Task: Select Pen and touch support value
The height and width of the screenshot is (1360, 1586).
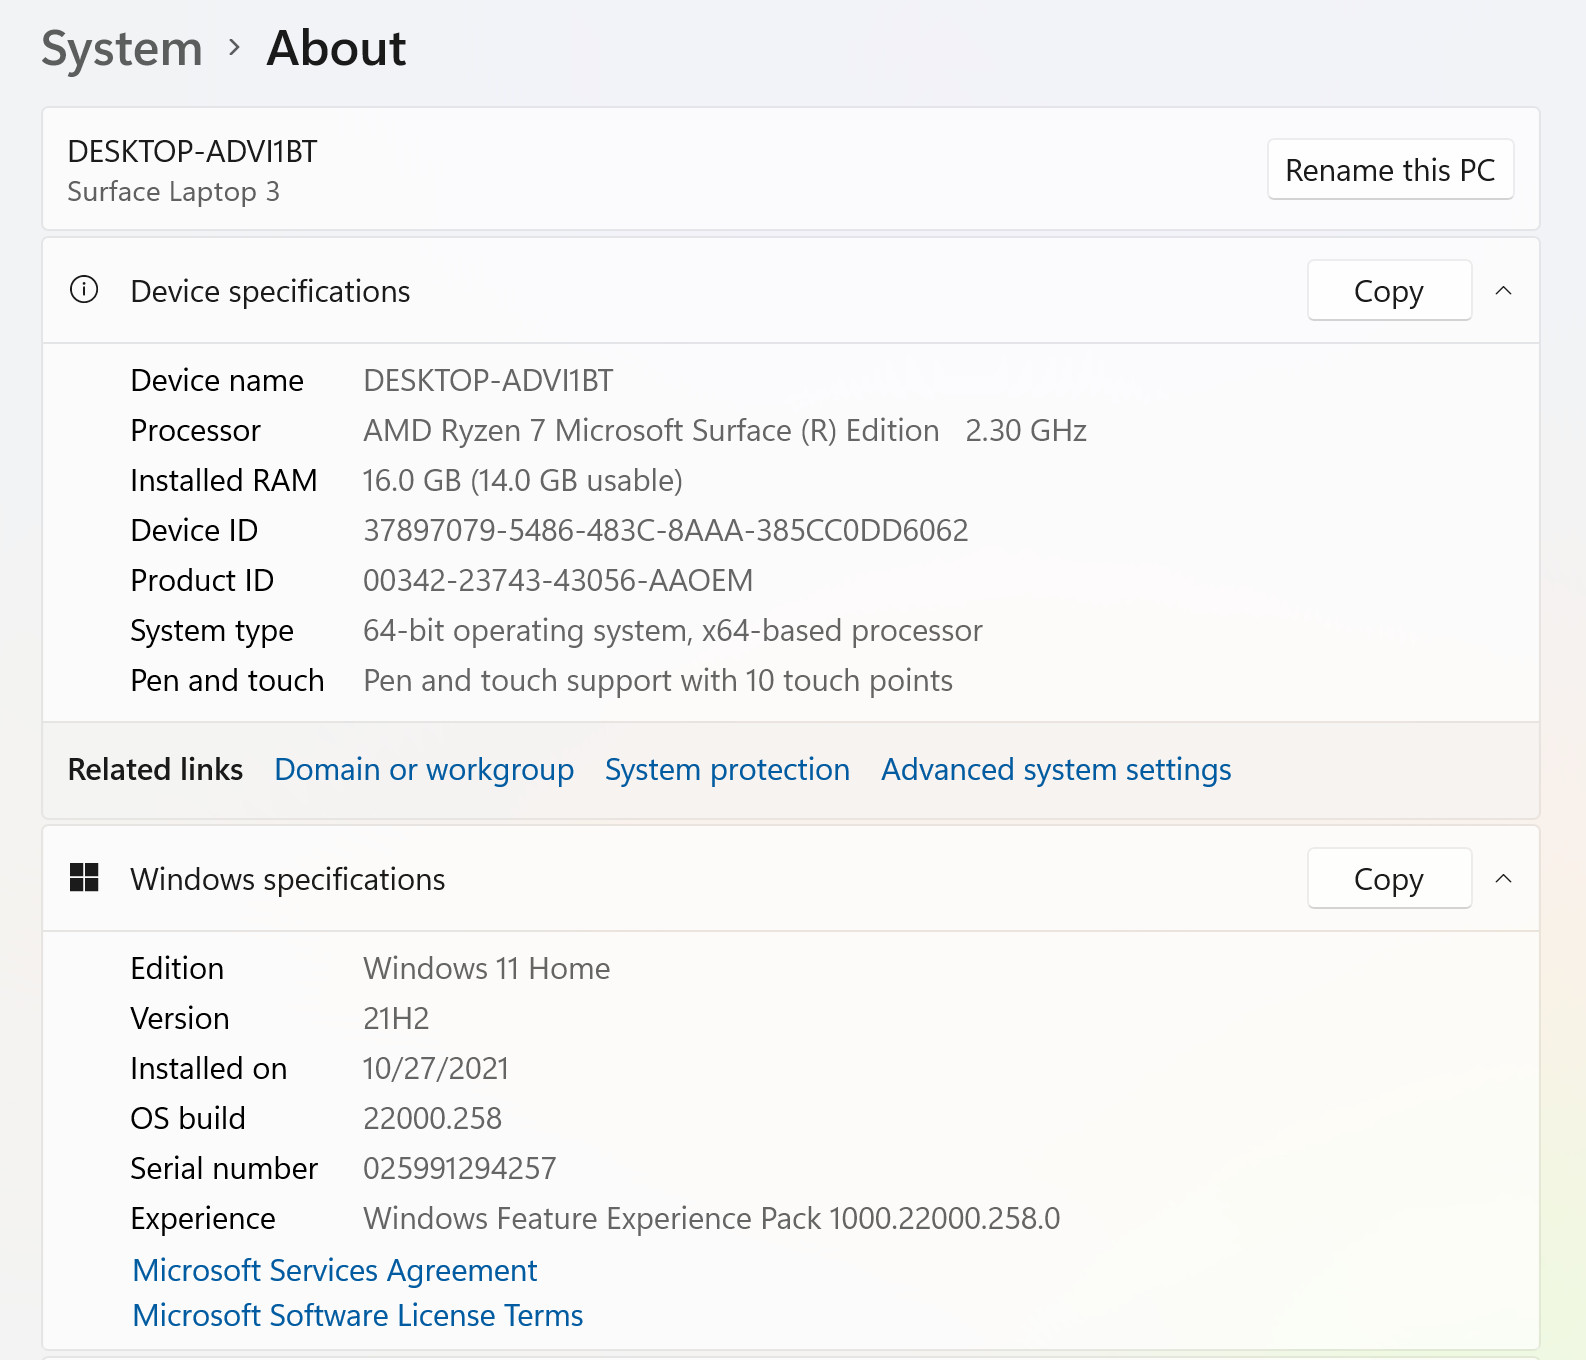Action: 658,681
